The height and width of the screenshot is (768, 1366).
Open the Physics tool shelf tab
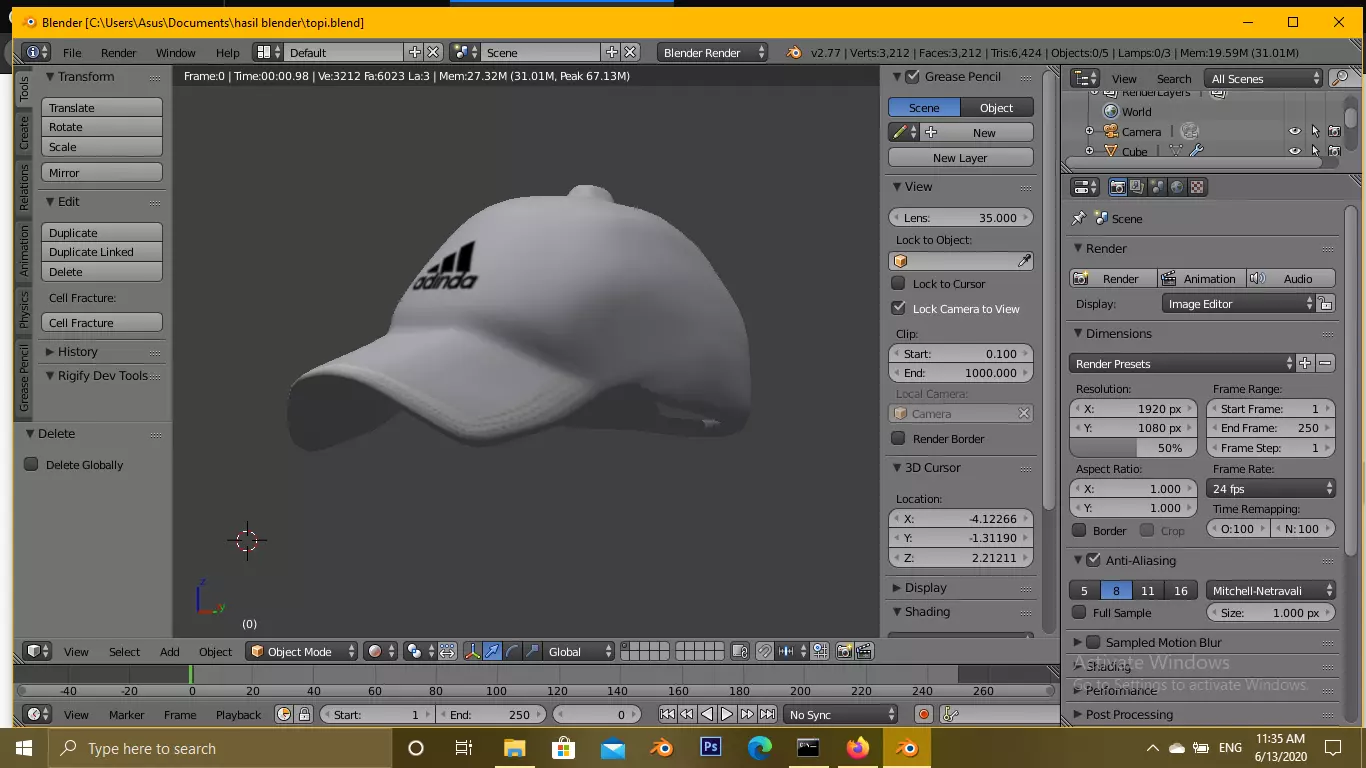pyautogui.click(x=24, y=310)
